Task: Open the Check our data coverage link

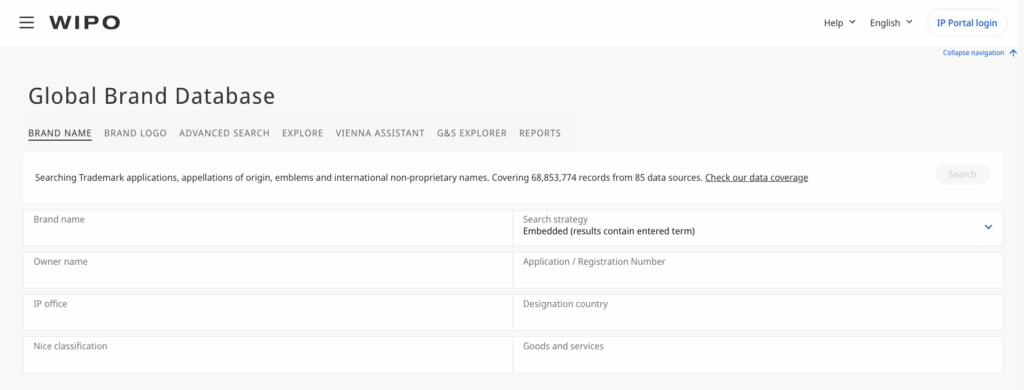Action: [x=756, y=178]
